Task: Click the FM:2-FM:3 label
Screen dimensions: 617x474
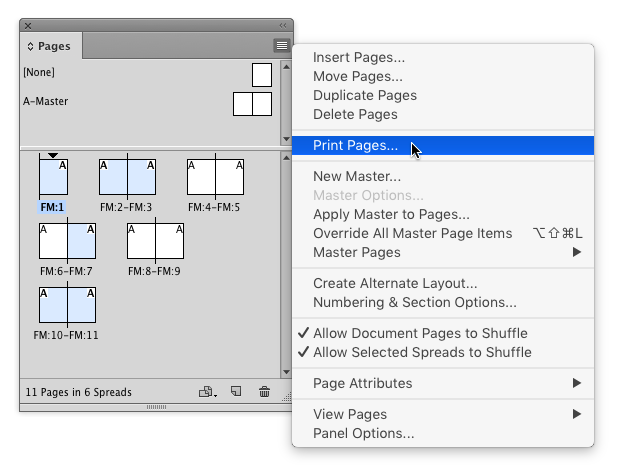Action: tap(126, 207)
